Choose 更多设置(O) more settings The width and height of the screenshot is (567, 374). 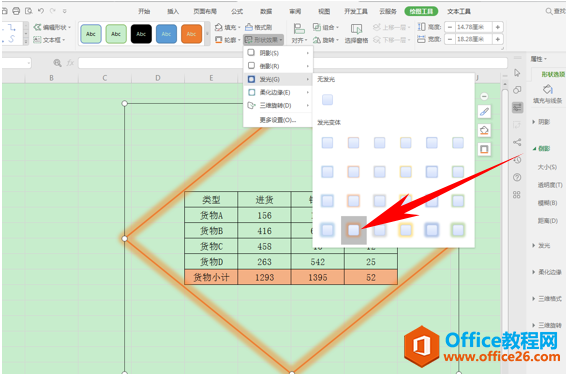278,120
